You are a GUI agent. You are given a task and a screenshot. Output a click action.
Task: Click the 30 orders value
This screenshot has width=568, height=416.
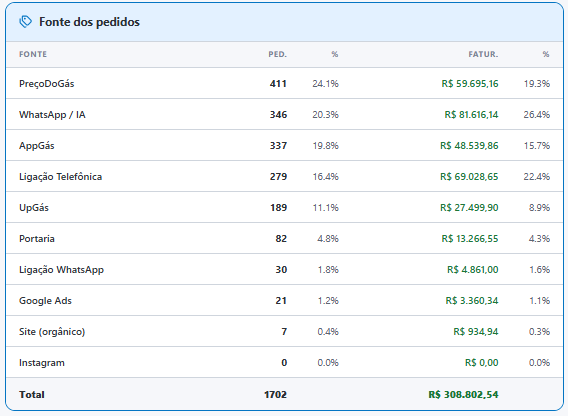(x=281, y=270)
